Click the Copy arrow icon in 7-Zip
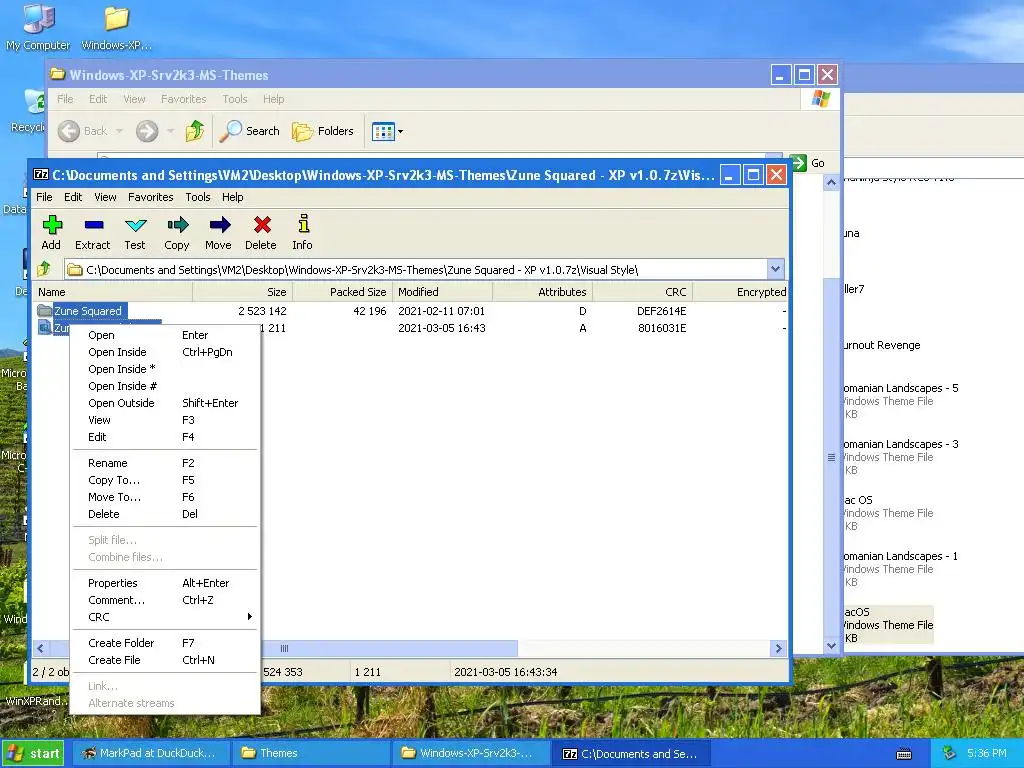This screenshot has height=768, width=1024. [177, 225]
